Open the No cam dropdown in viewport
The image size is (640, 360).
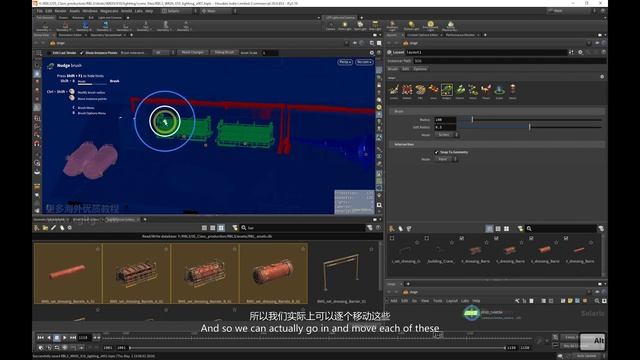tap(364, 62)
